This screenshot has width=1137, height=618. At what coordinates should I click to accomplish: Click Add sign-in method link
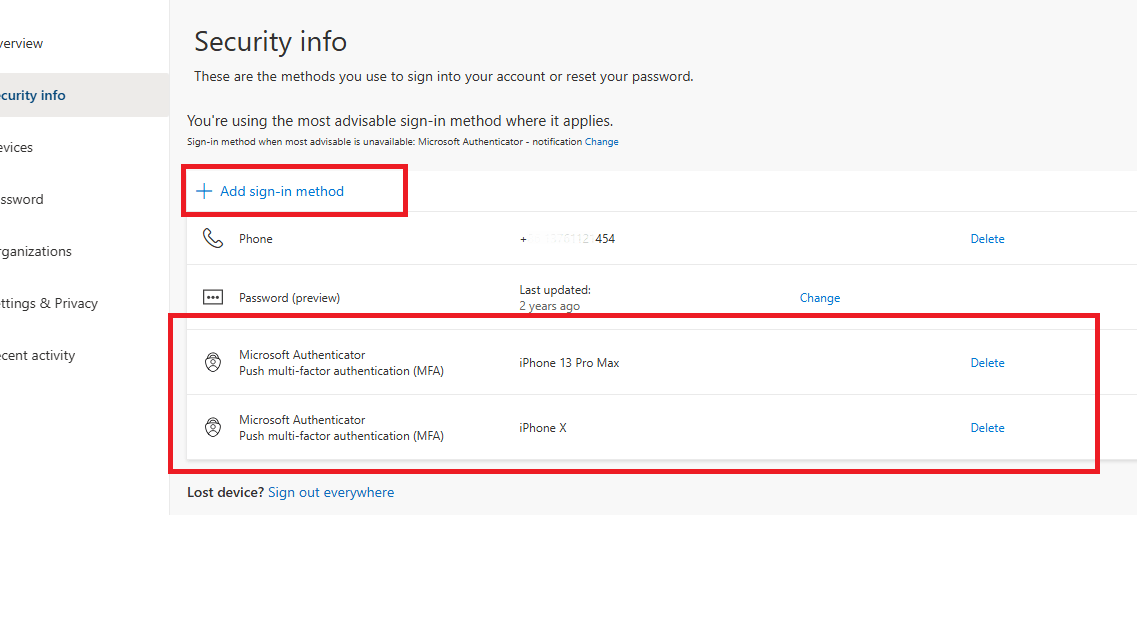pyautogui.click(x=281, y=191)
